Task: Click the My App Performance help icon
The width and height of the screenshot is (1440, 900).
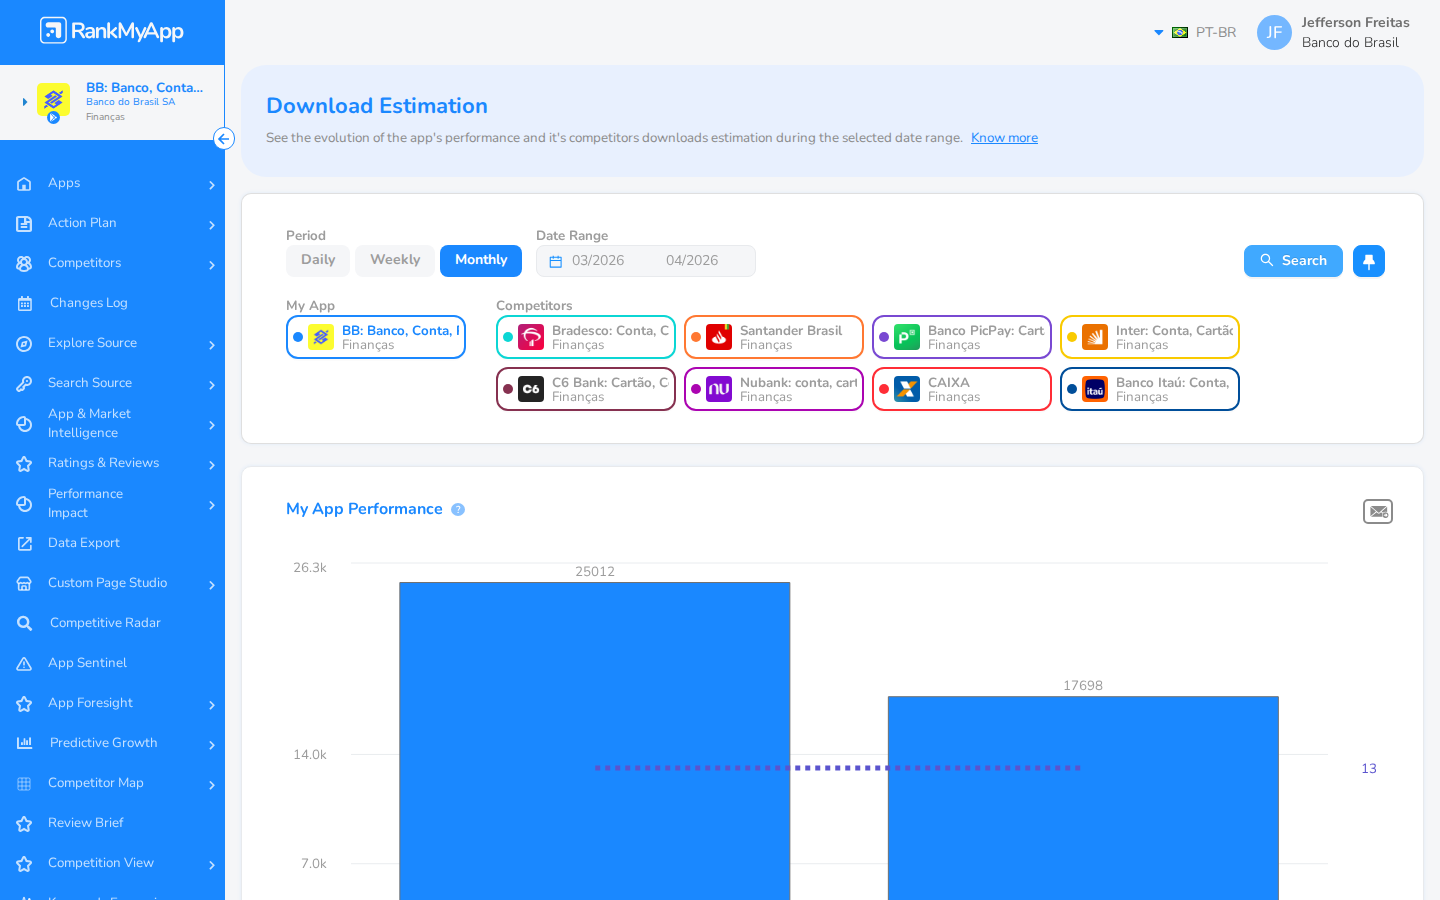Action: pyautogui.click(x=458, y=509)
